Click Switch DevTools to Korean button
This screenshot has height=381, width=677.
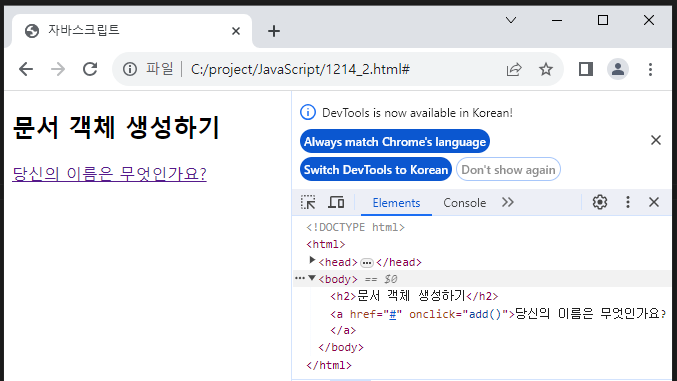tap(376, 170)
